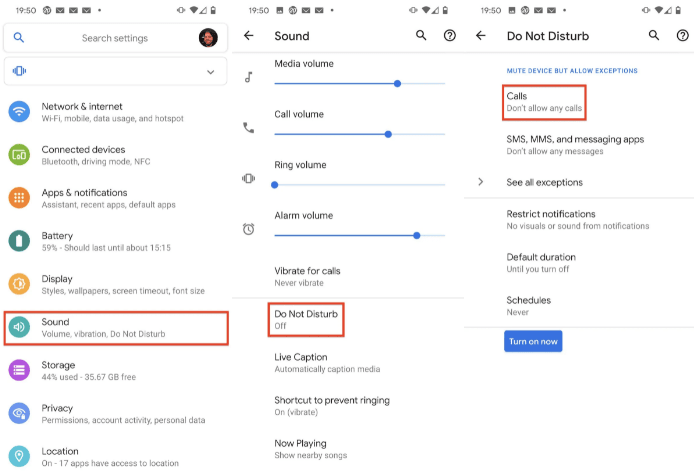Go back from the Sound screen
The height and width of the screenshot is (475, 694).
(x=249, y=35)
